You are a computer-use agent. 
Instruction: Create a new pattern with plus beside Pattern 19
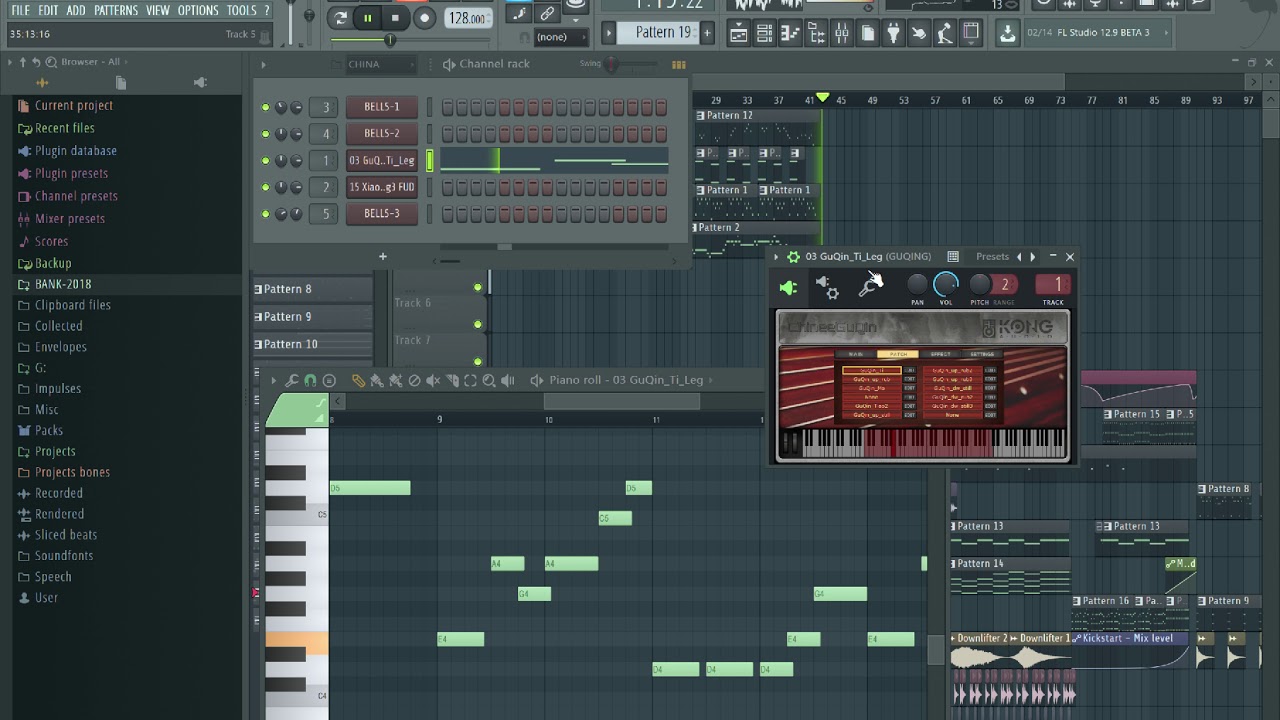(707, 33)
